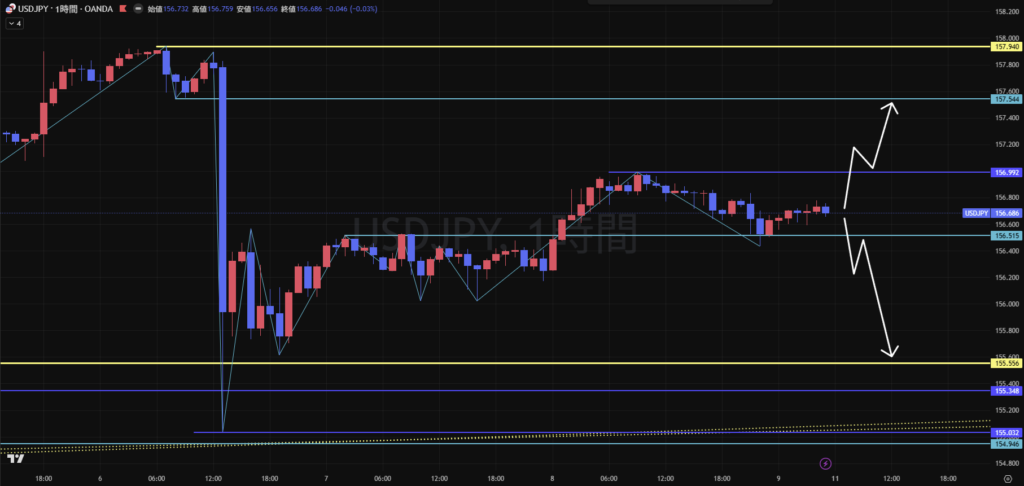
Task: Click the yellow 157.940 price label
Action: [x=1006, y=47]
